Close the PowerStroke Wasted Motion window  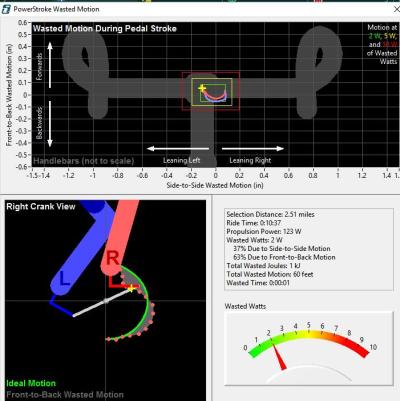click(396, 9)
